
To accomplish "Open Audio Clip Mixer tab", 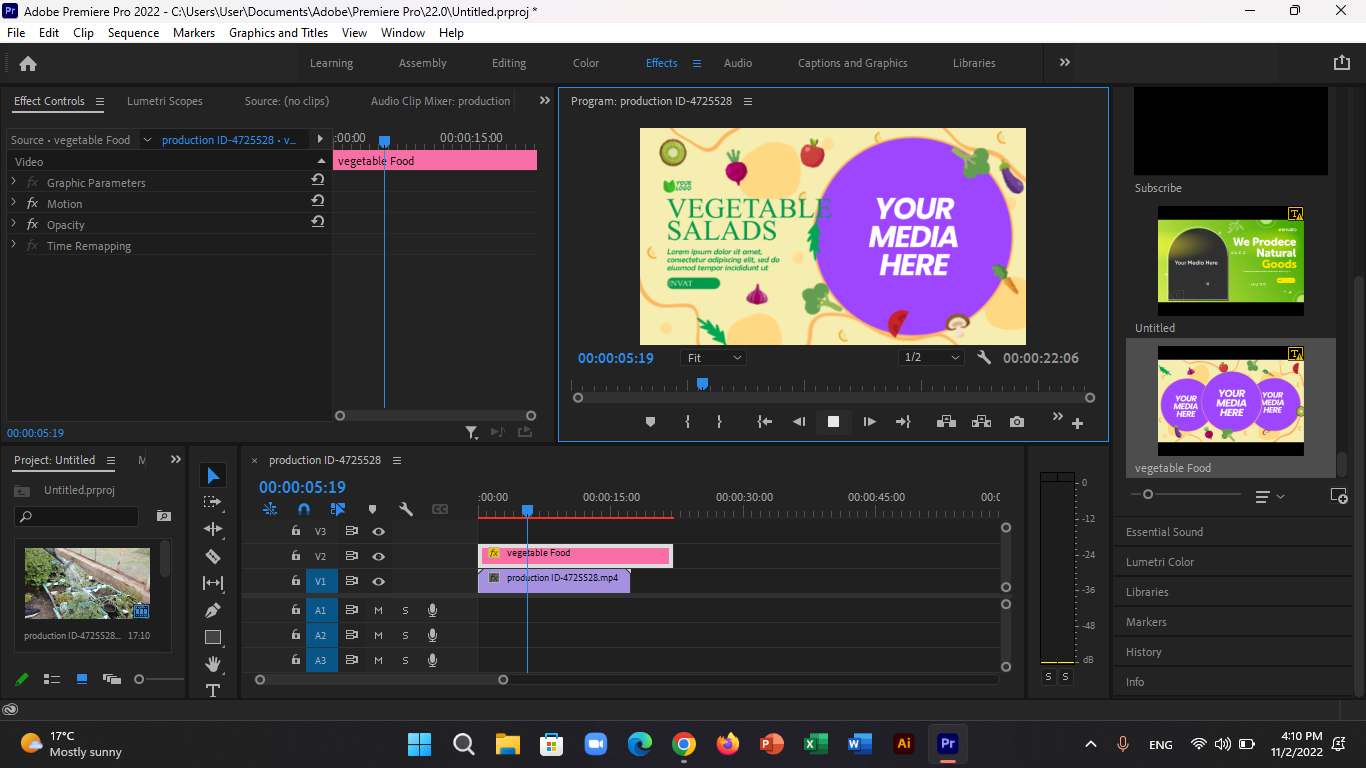I will click(440, 101).
